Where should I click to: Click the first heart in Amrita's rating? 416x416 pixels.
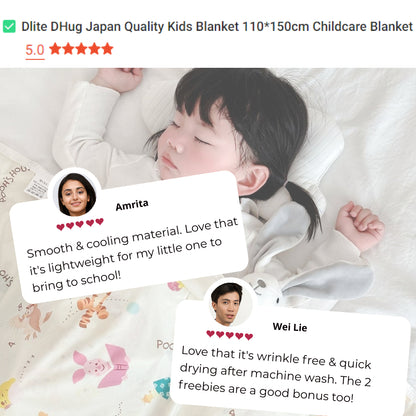pyautogui.click(x=60, y=227)
